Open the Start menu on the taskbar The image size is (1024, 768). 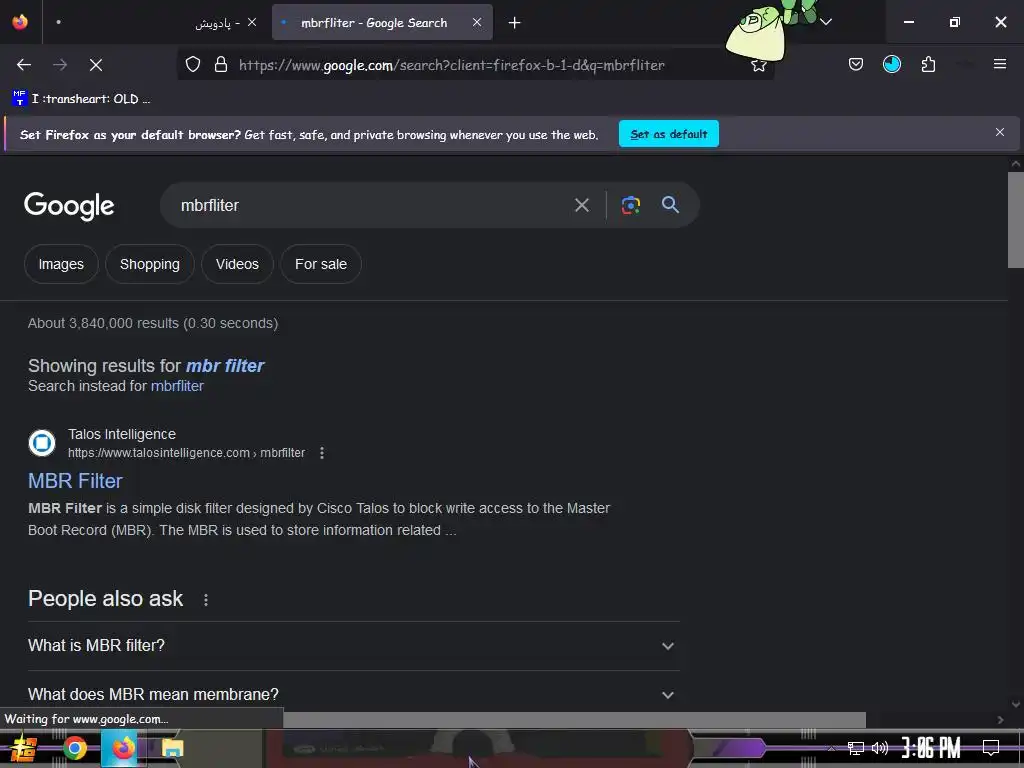tap(24, 748)
